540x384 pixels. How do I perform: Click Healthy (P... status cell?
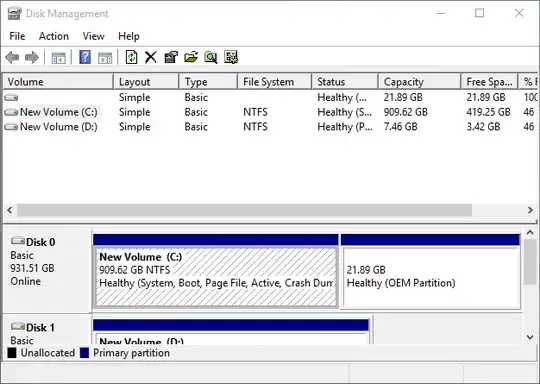point(345,127)
